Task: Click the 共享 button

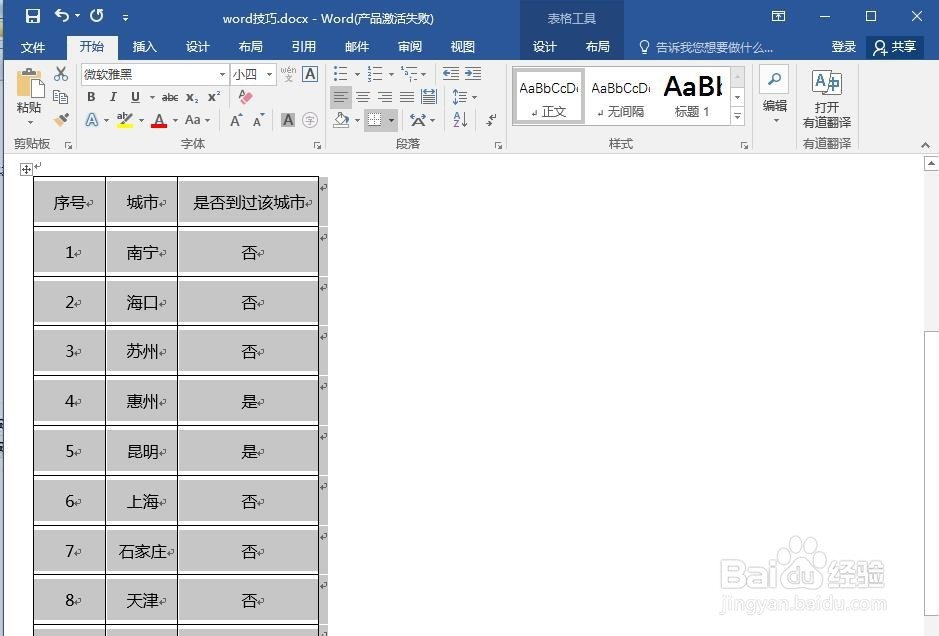Action: (894, 46)
